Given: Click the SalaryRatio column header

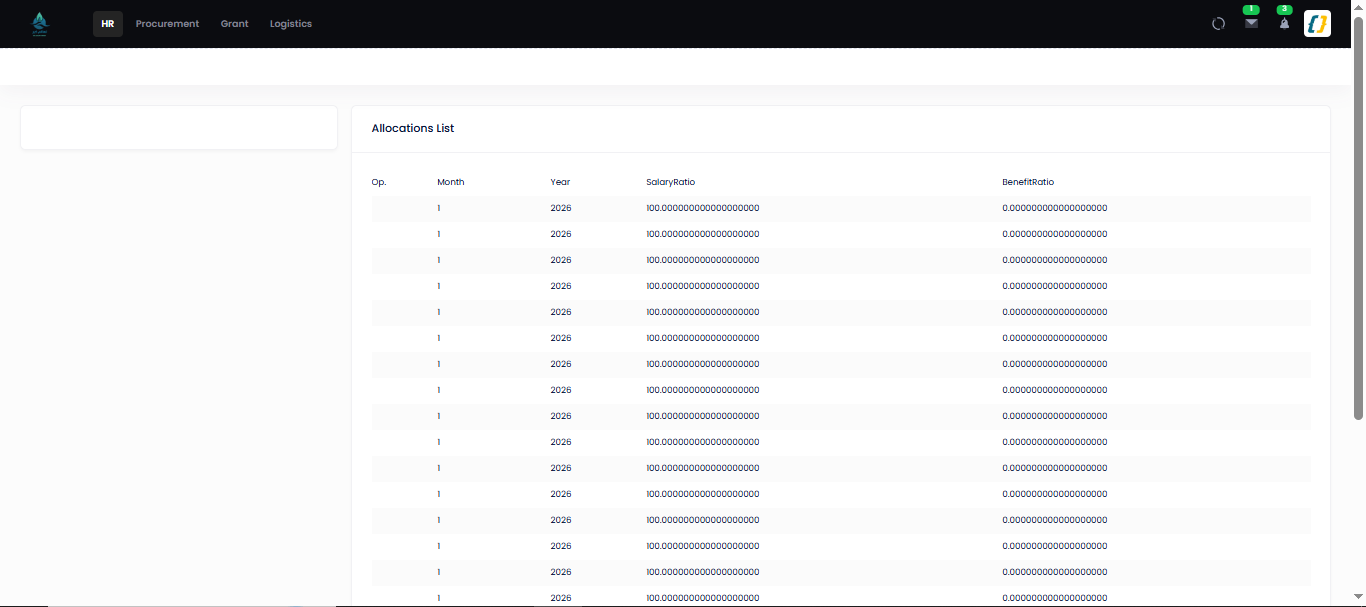Looking at the screenshot, I should [671, 182].
